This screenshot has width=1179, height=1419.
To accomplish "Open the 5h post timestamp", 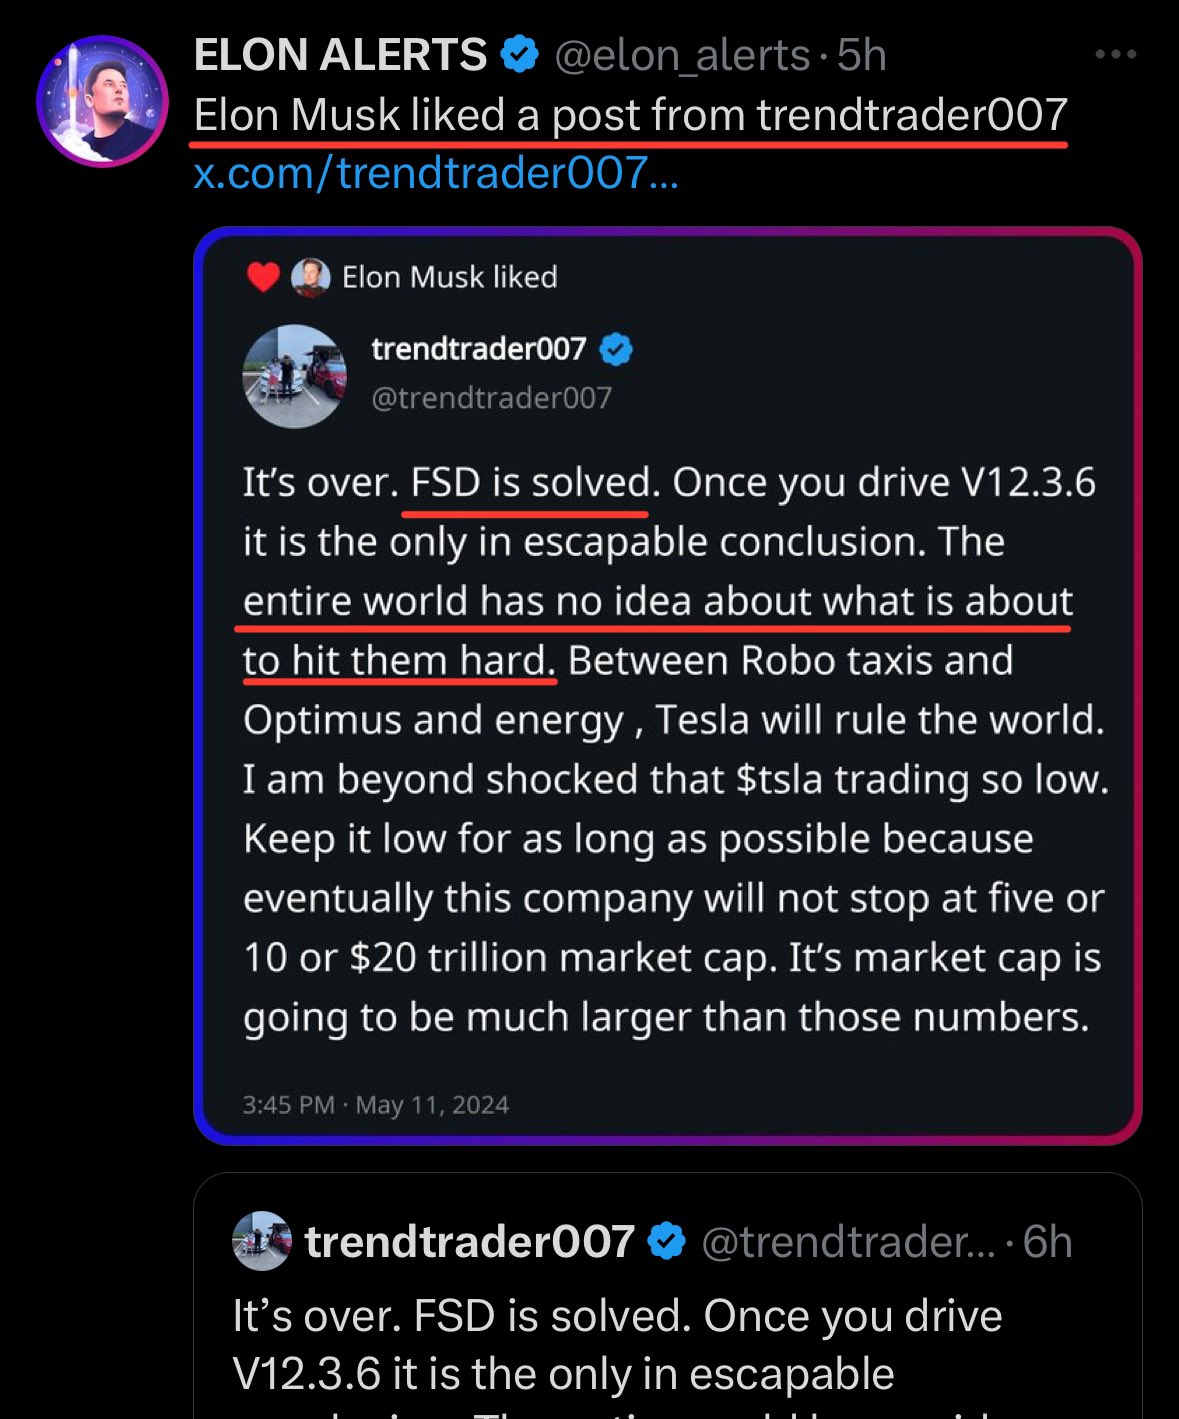I will 862,55.
